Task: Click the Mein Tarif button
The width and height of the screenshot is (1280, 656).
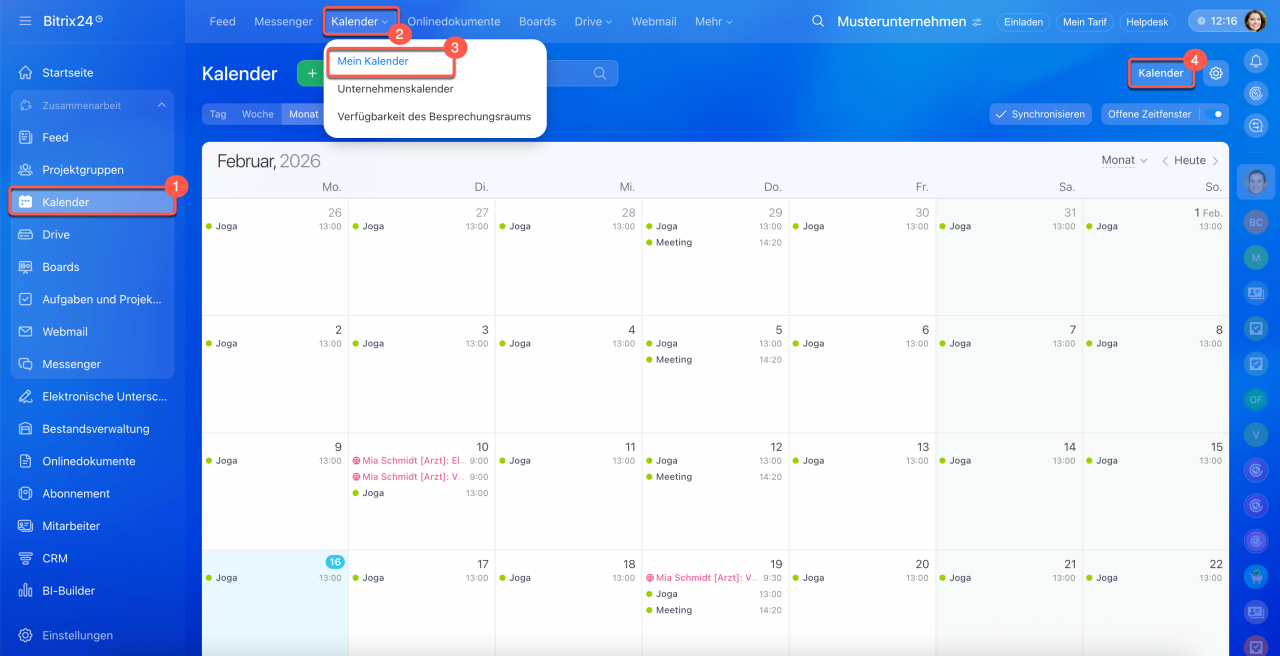Action: click(1085, 21)
